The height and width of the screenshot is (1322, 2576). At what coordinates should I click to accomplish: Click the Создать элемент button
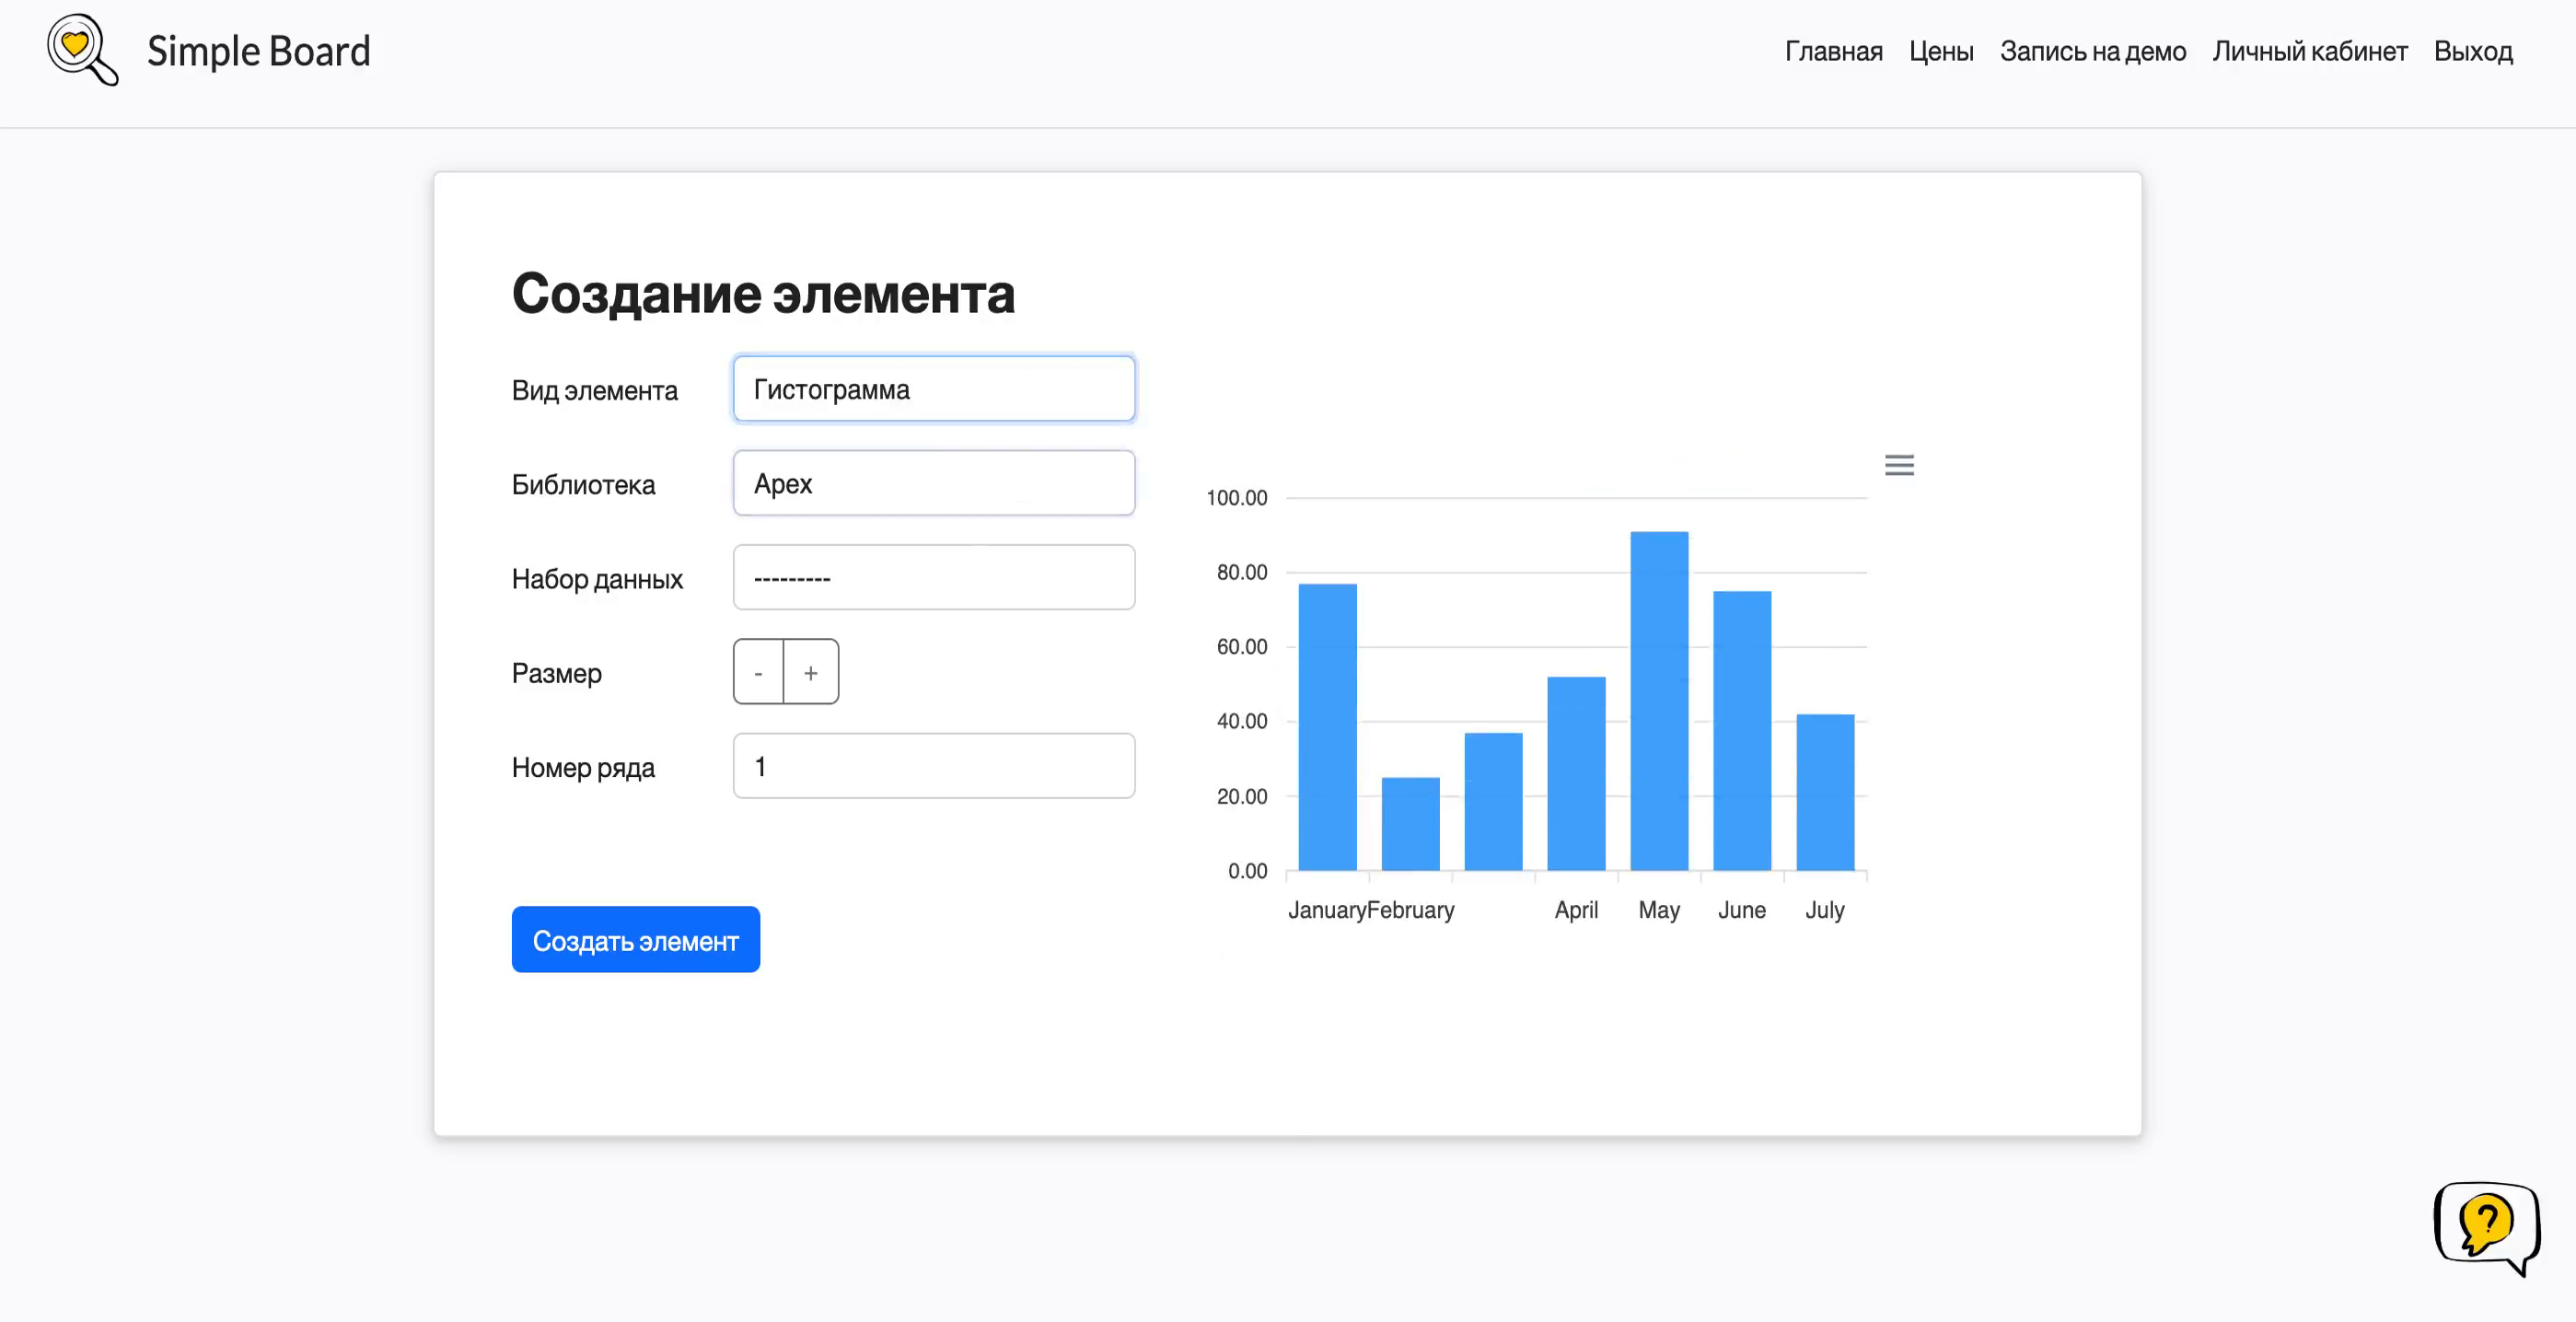(635, 940)
